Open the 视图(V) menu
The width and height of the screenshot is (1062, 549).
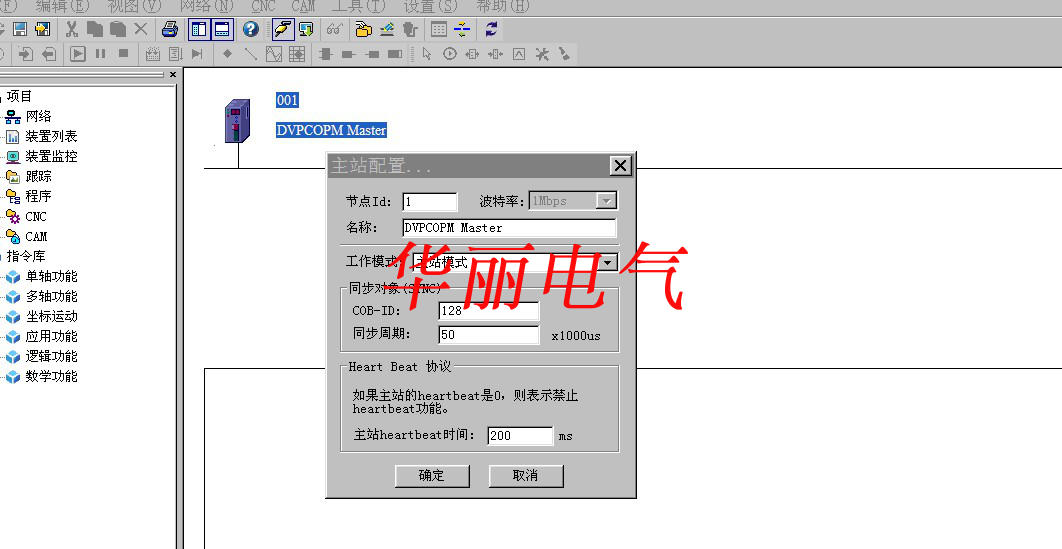click(134, 6)
